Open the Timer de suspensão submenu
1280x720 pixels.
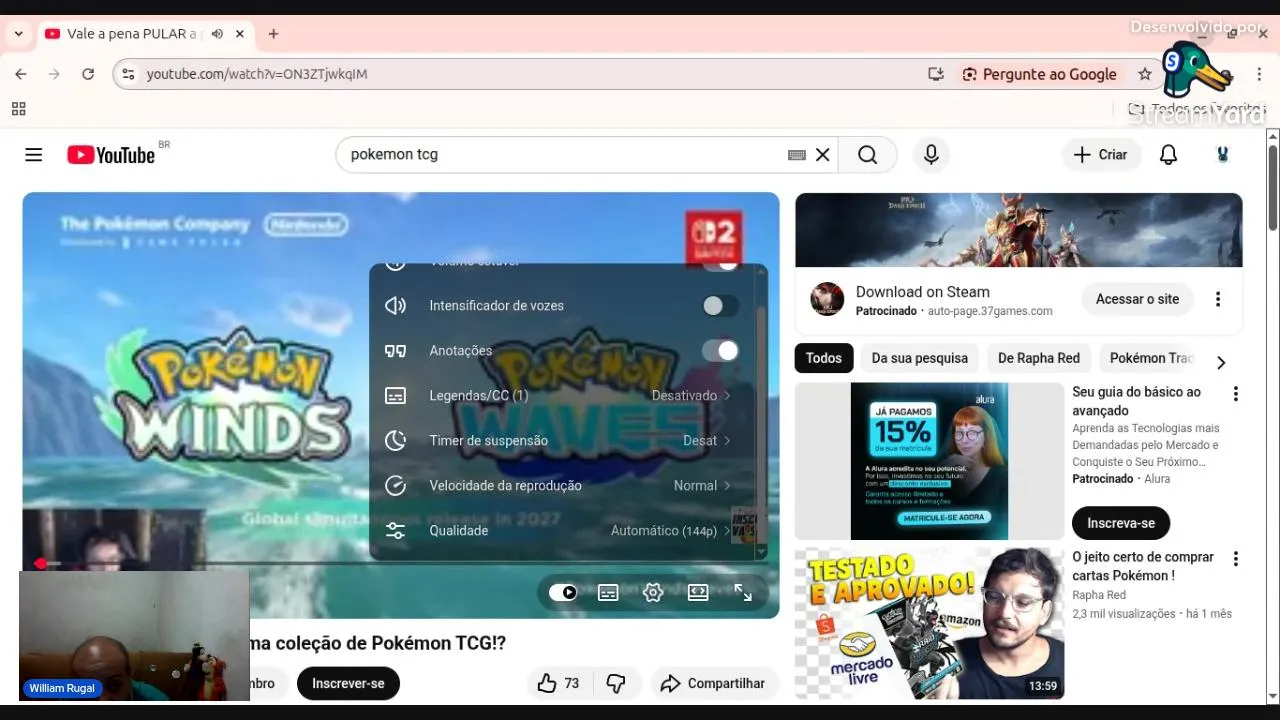[x=563, y=441]
